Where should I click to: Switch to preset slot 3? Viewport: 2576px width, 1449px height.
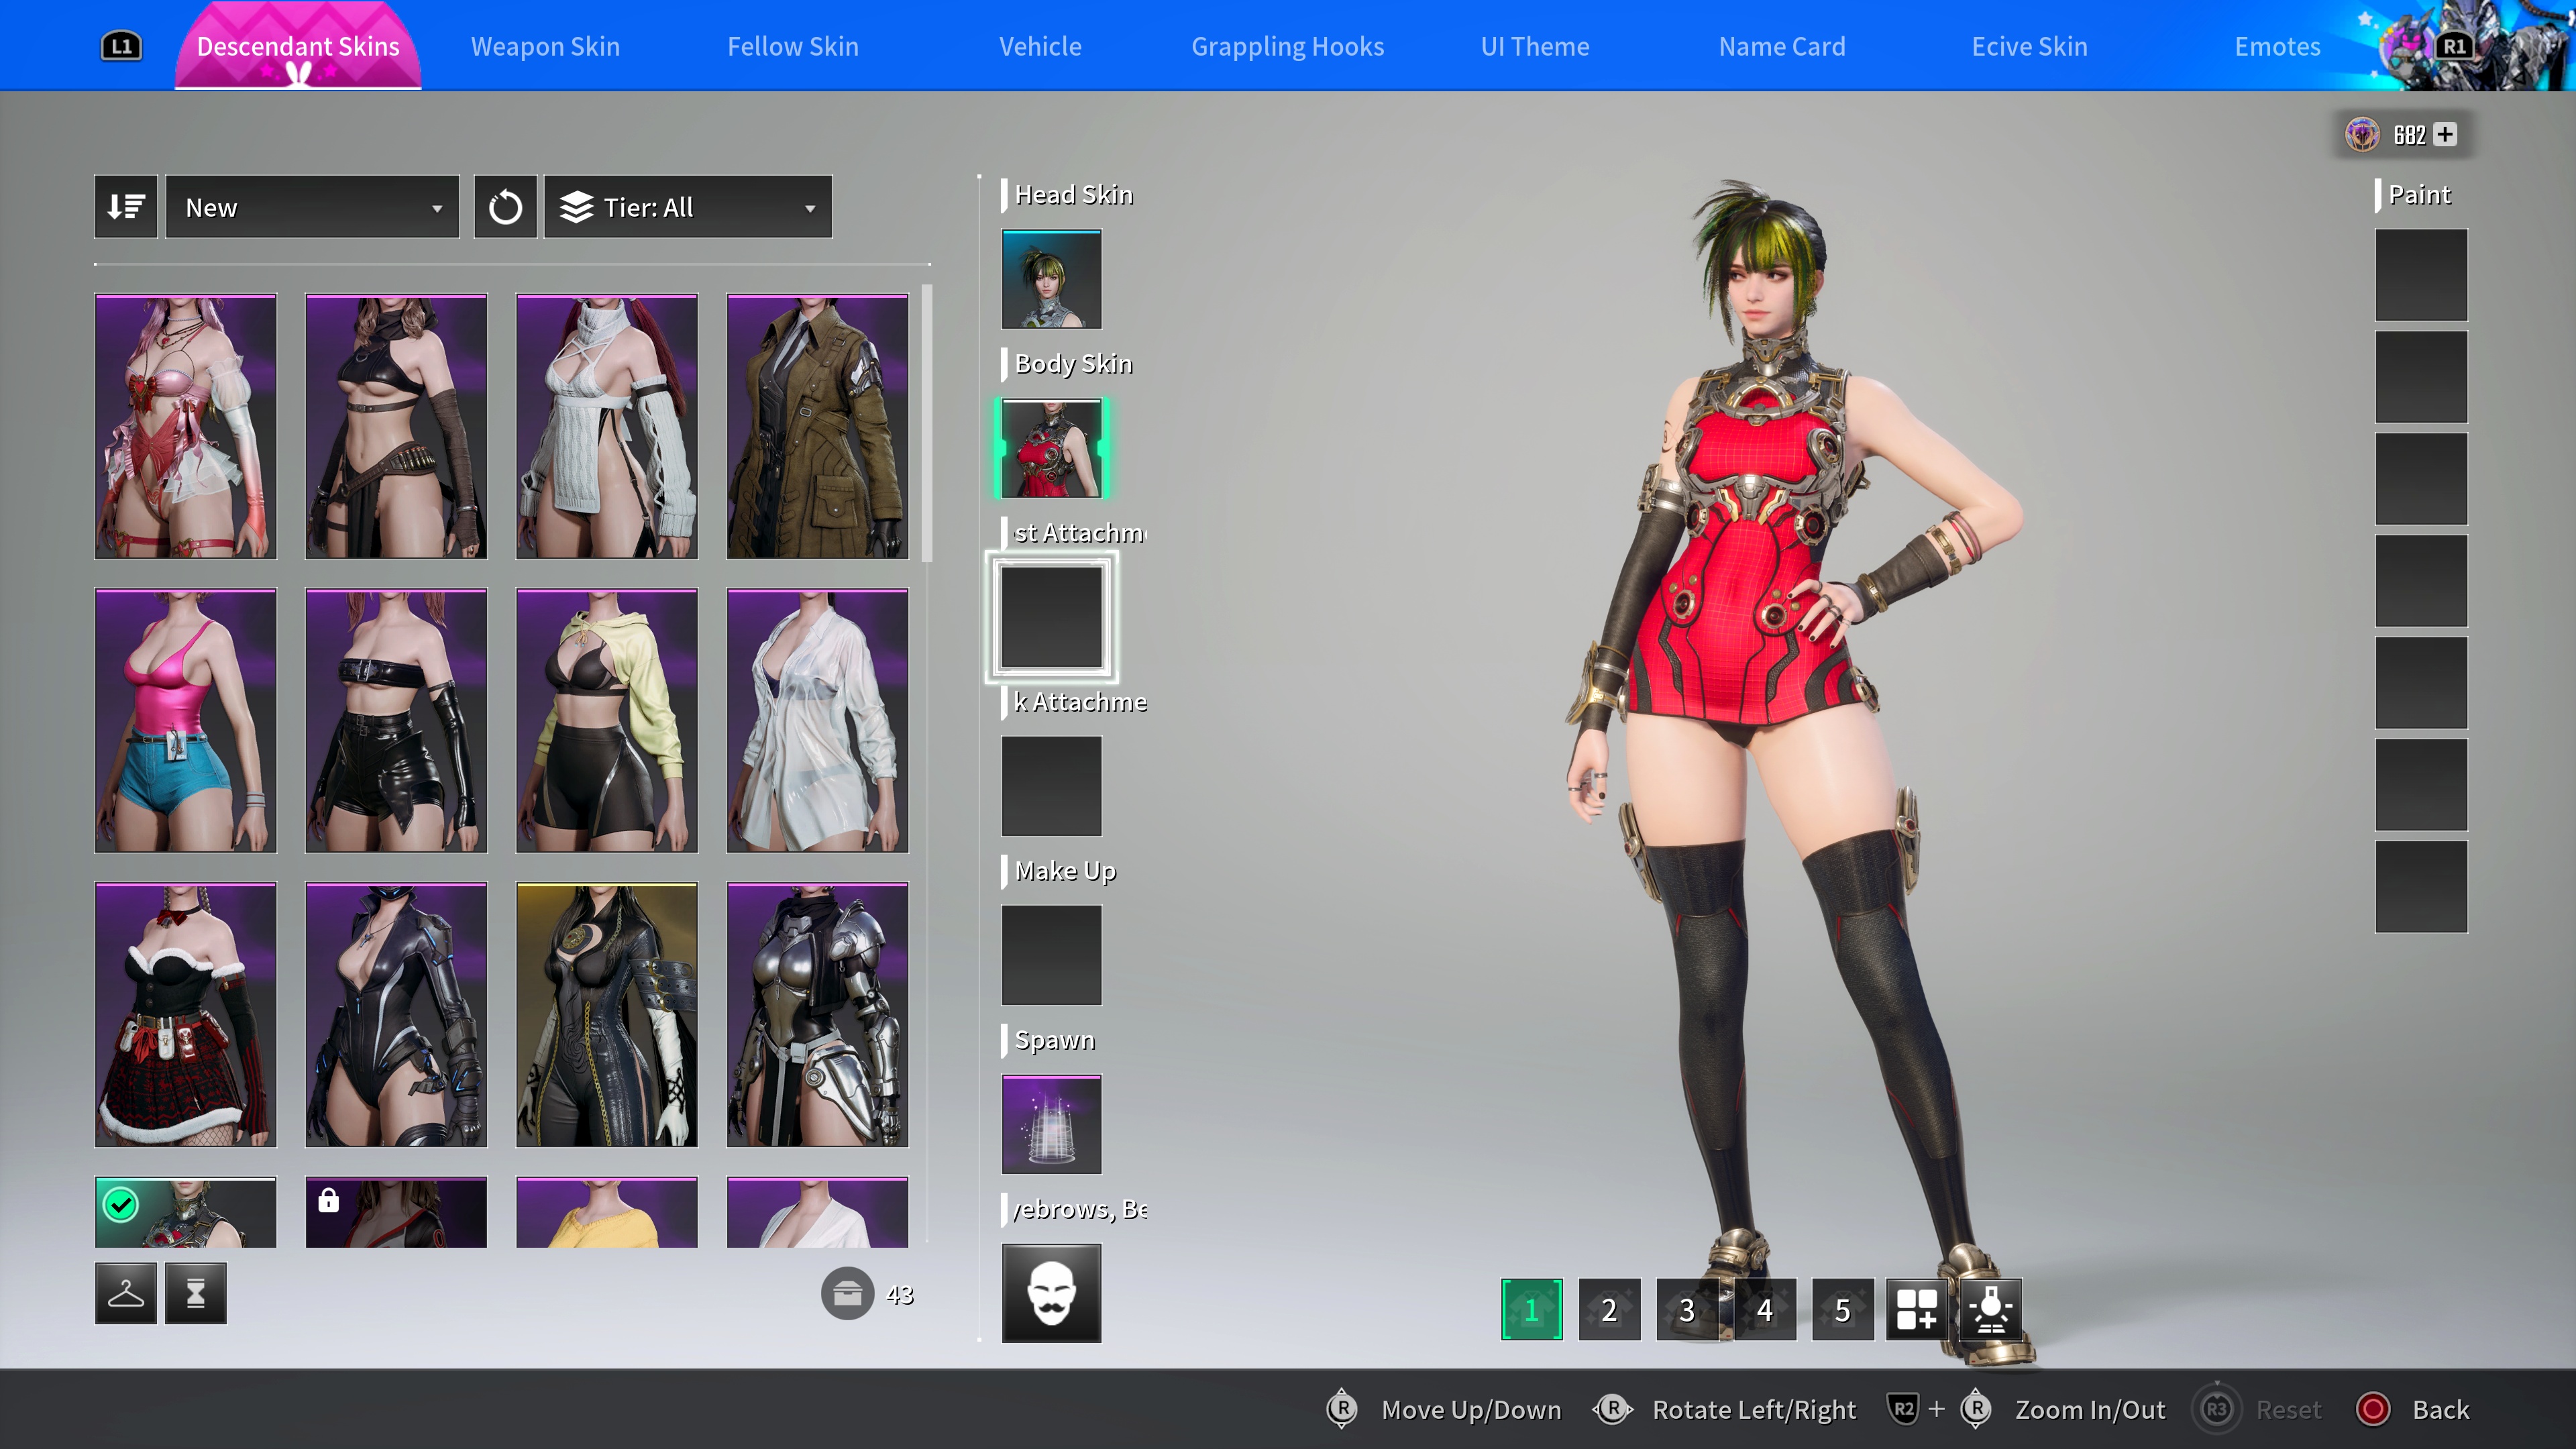pos(1687,1309)
